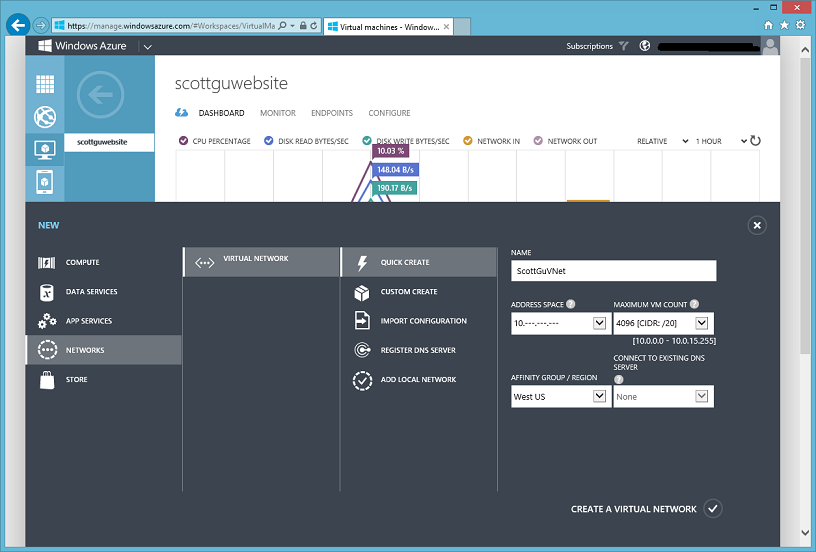Click Create a Virtual Network text

(x=633, y=509)
